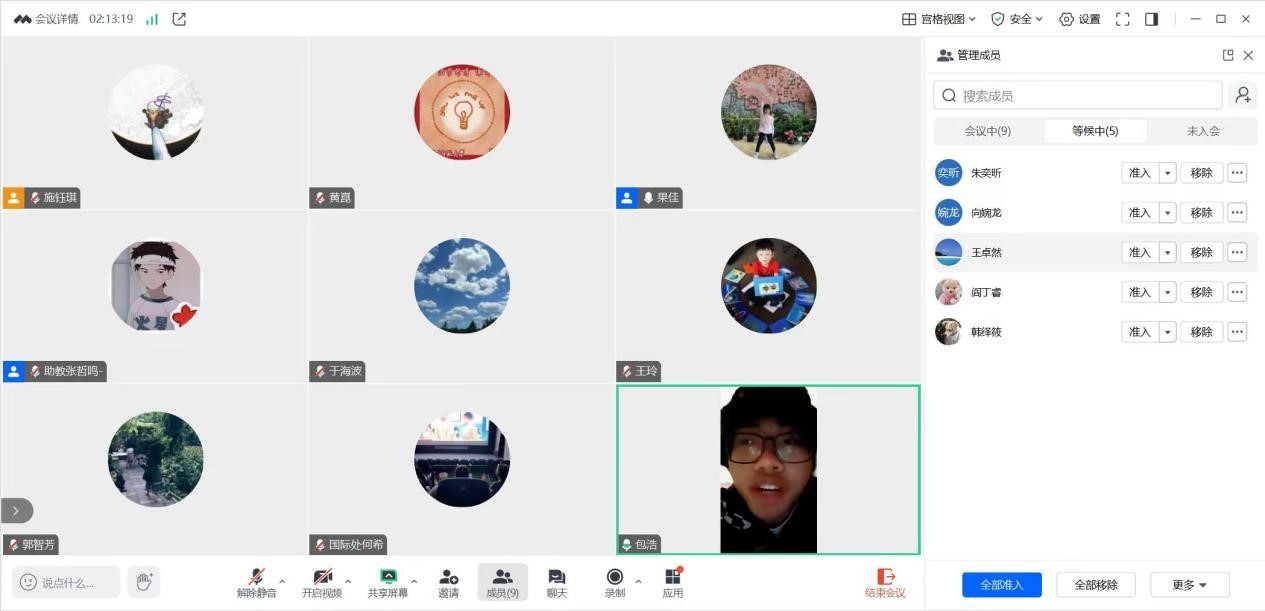Unmute microphone in bottom toolbar

(256, 577)
